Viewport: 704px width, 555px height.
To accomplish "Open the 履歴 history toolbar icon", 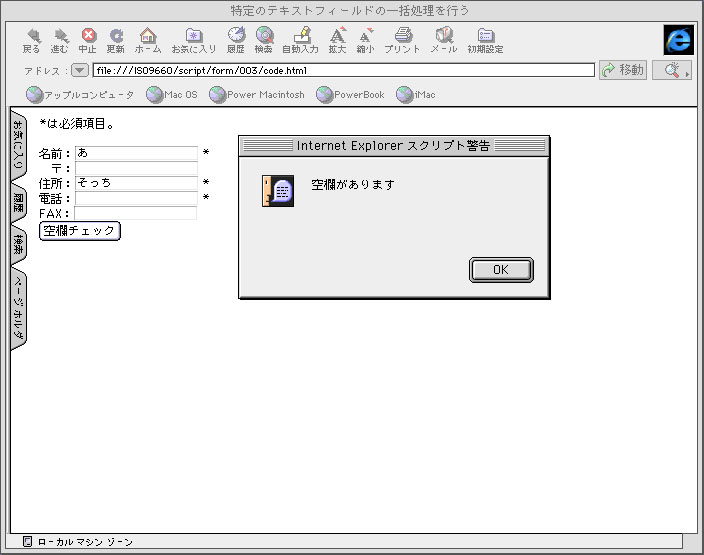I will (x=236, y=40).
